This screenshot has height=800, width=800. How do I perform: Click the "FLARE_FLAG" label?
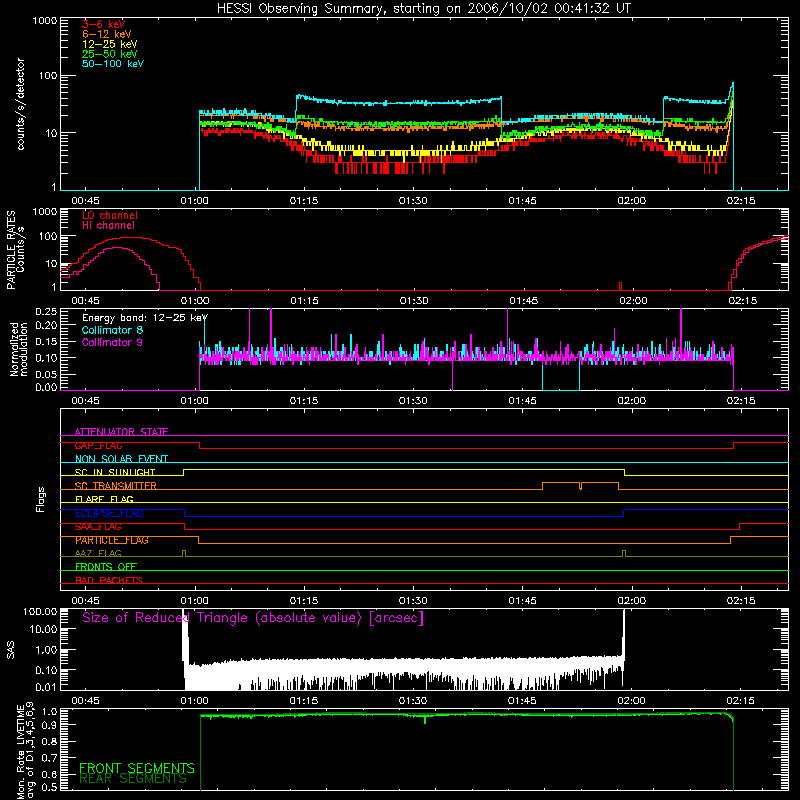tap(104, 499)
